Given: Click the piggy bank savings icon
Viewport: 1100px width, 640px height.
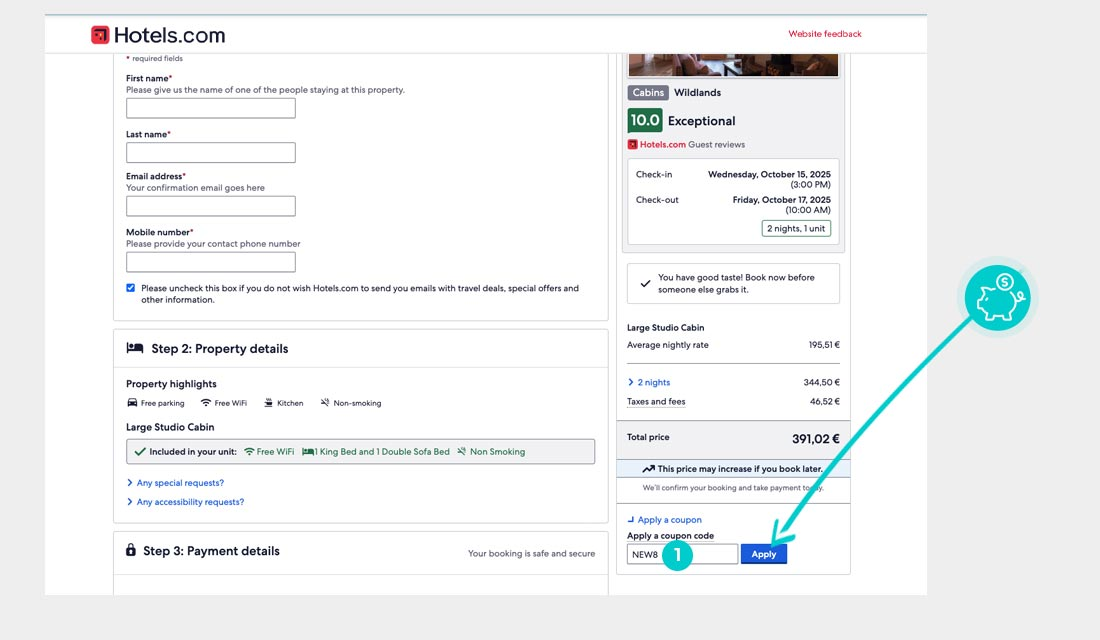Looking at the screenshot, I should pyautogui.click(x=1000, y=299).
